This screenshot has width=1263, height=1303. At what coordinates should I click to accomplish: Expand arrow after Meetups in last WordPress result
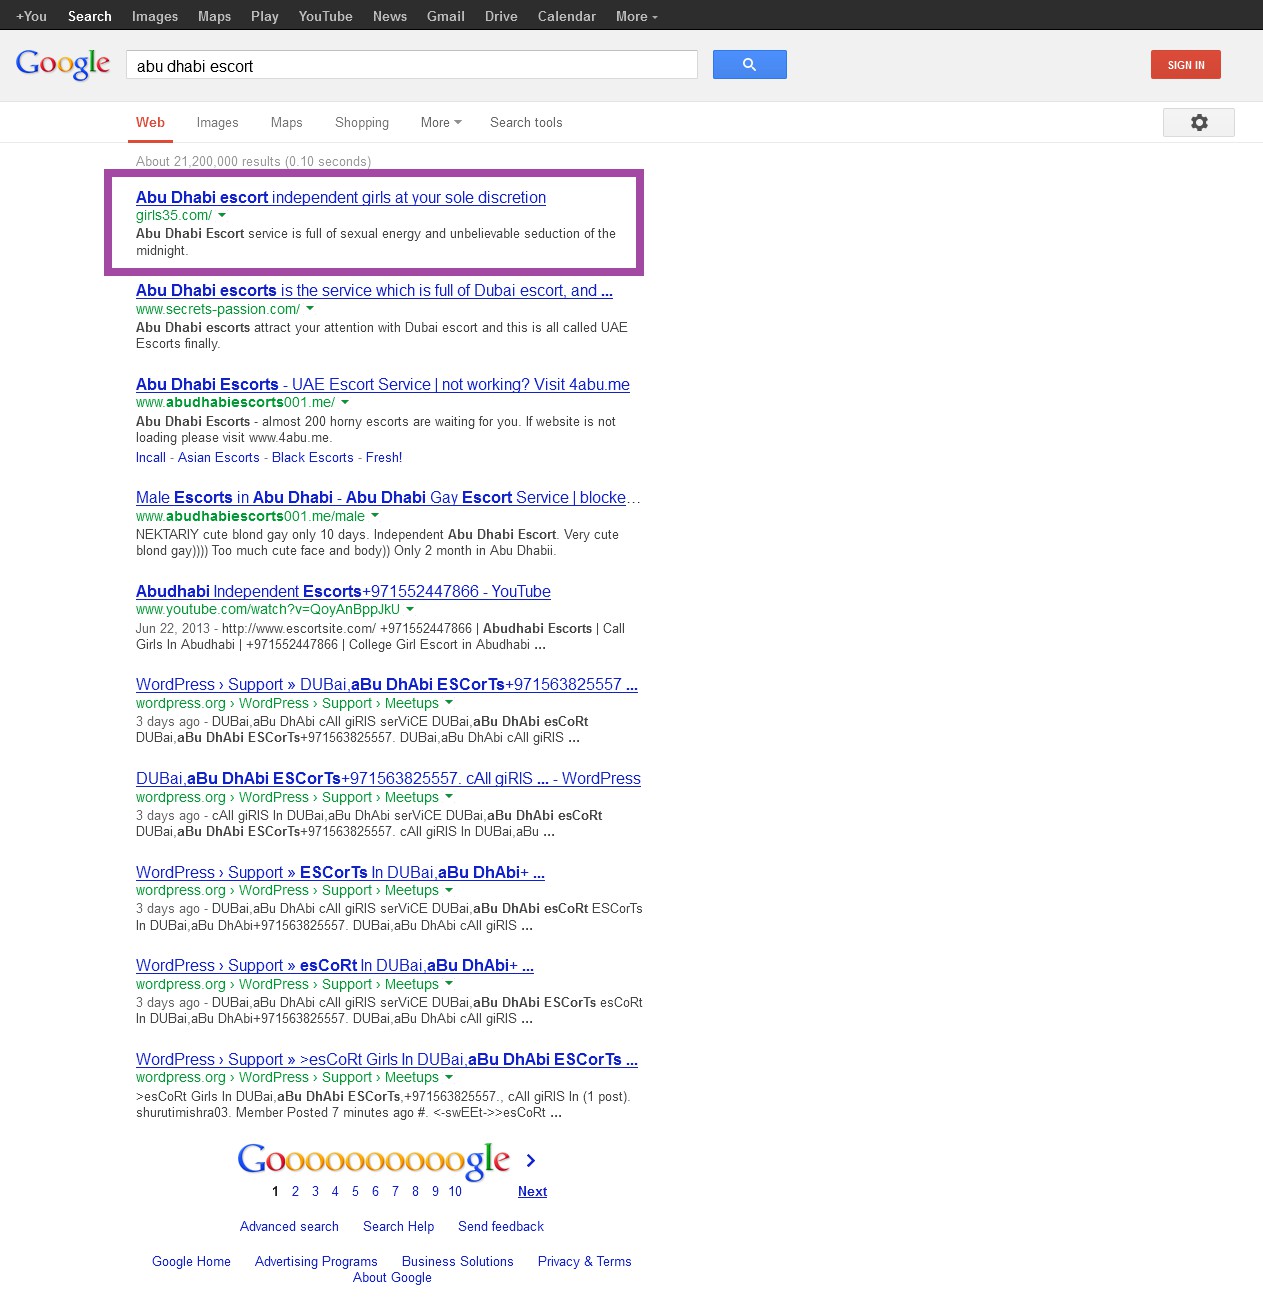[449, 1077]
